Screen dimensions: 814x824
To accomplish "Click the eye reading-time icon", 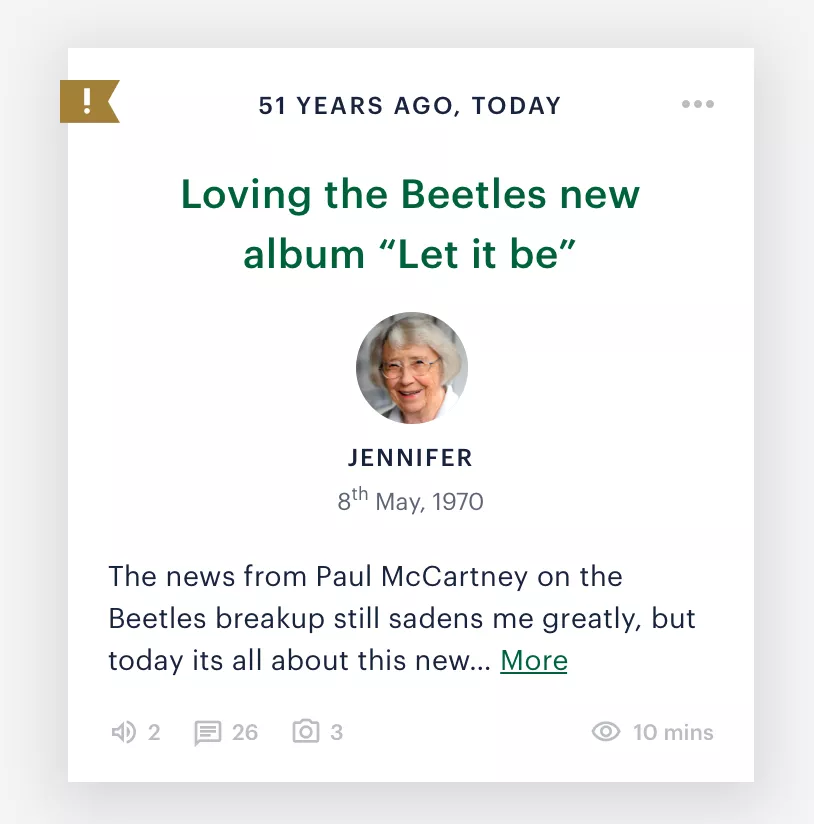I will [x=606, y=732].
